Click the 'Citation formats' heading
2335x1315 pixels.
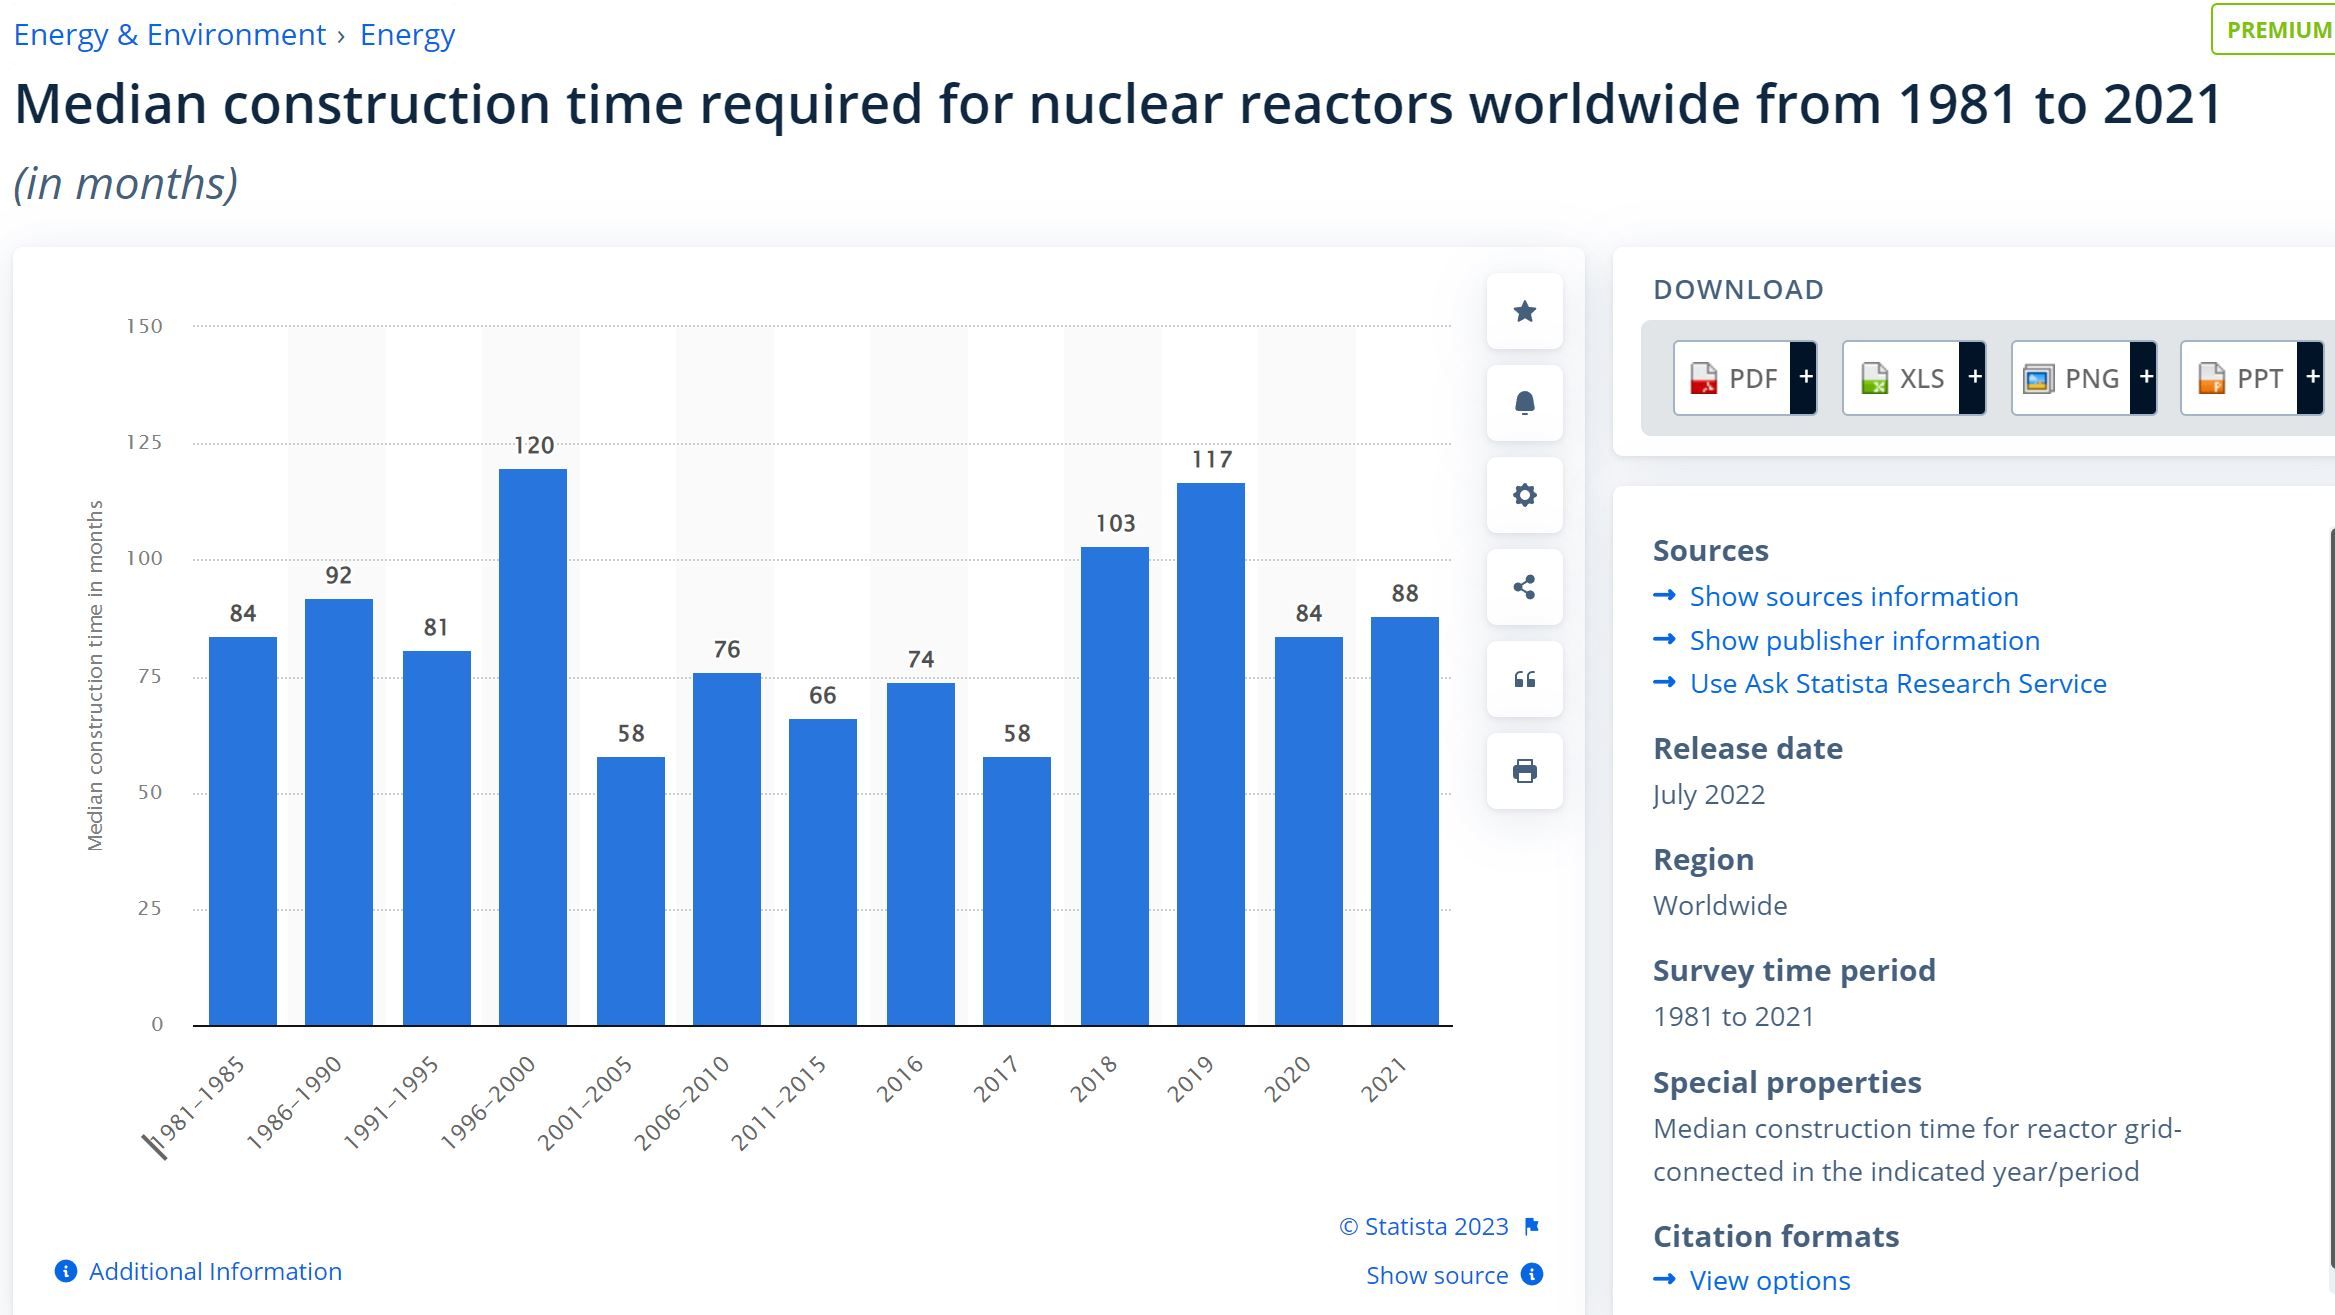1776,1236
